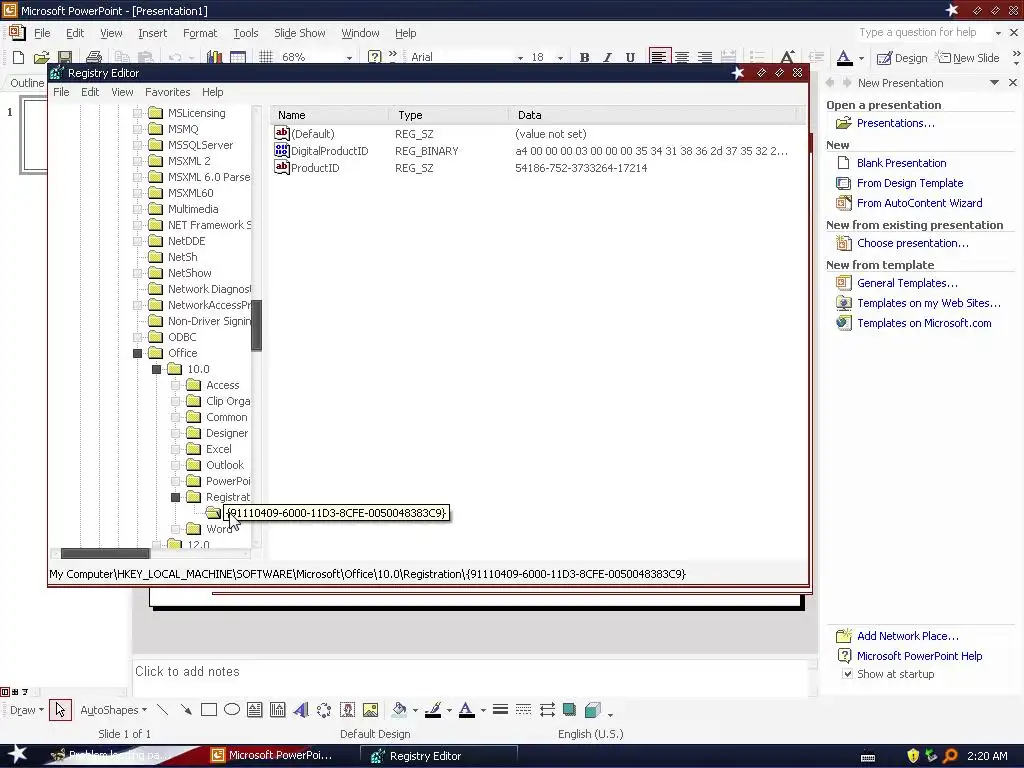
Task: Click From Design Template link
Action: [910, 183]
